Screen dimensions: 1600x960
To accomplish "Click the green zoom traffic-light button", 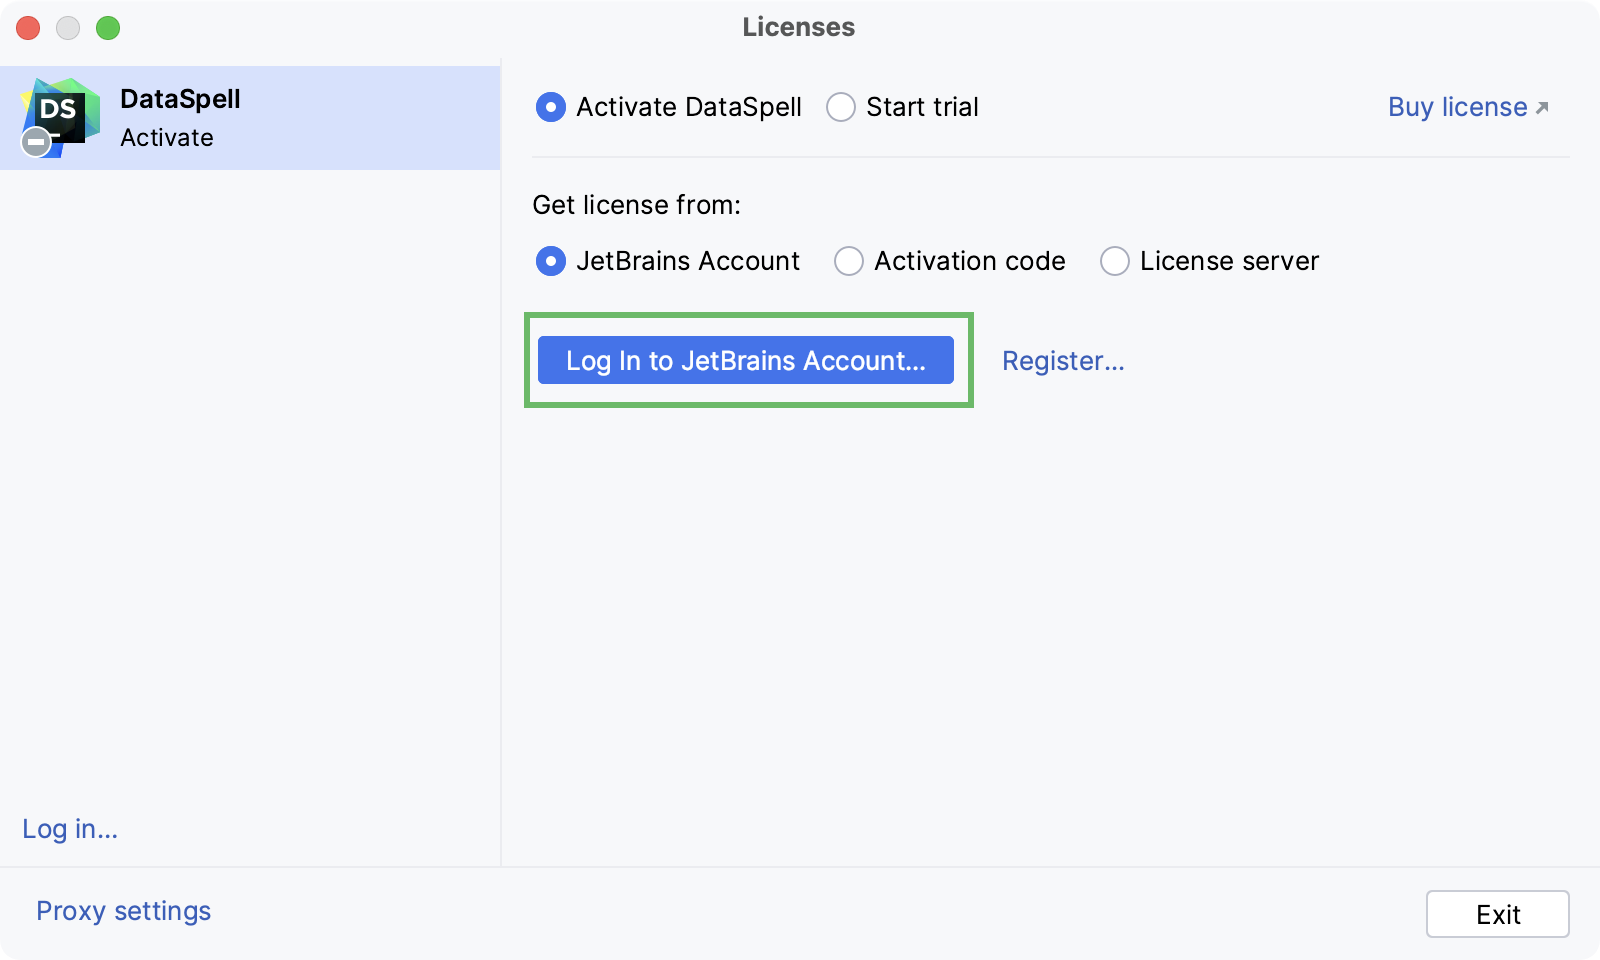I will click(x=108, y=28).
